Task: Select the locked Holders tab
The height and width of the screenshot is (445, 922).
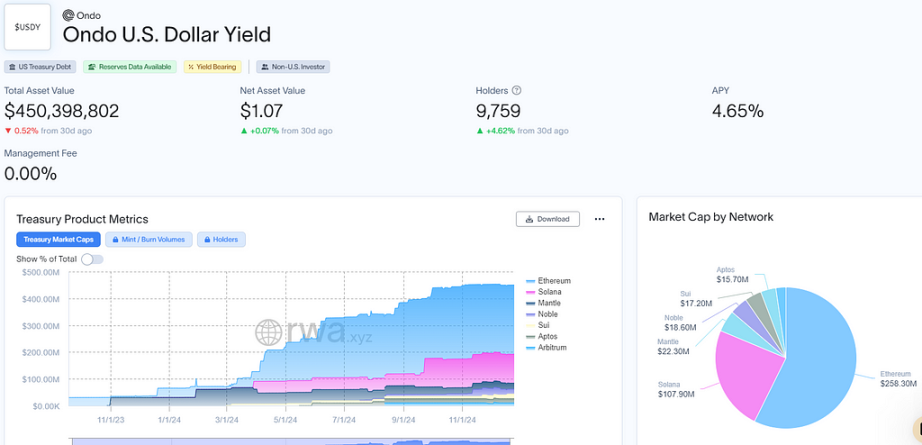Action: point(221,239)
